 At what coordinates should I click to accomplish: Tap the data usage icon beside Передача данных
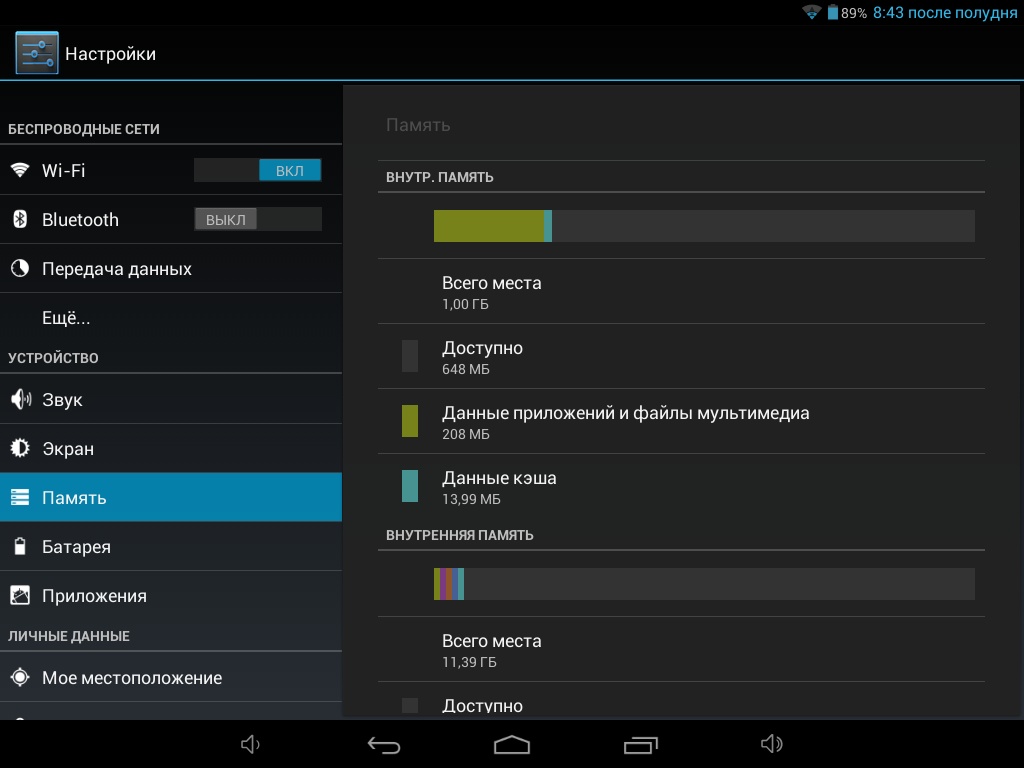(20, 269)
